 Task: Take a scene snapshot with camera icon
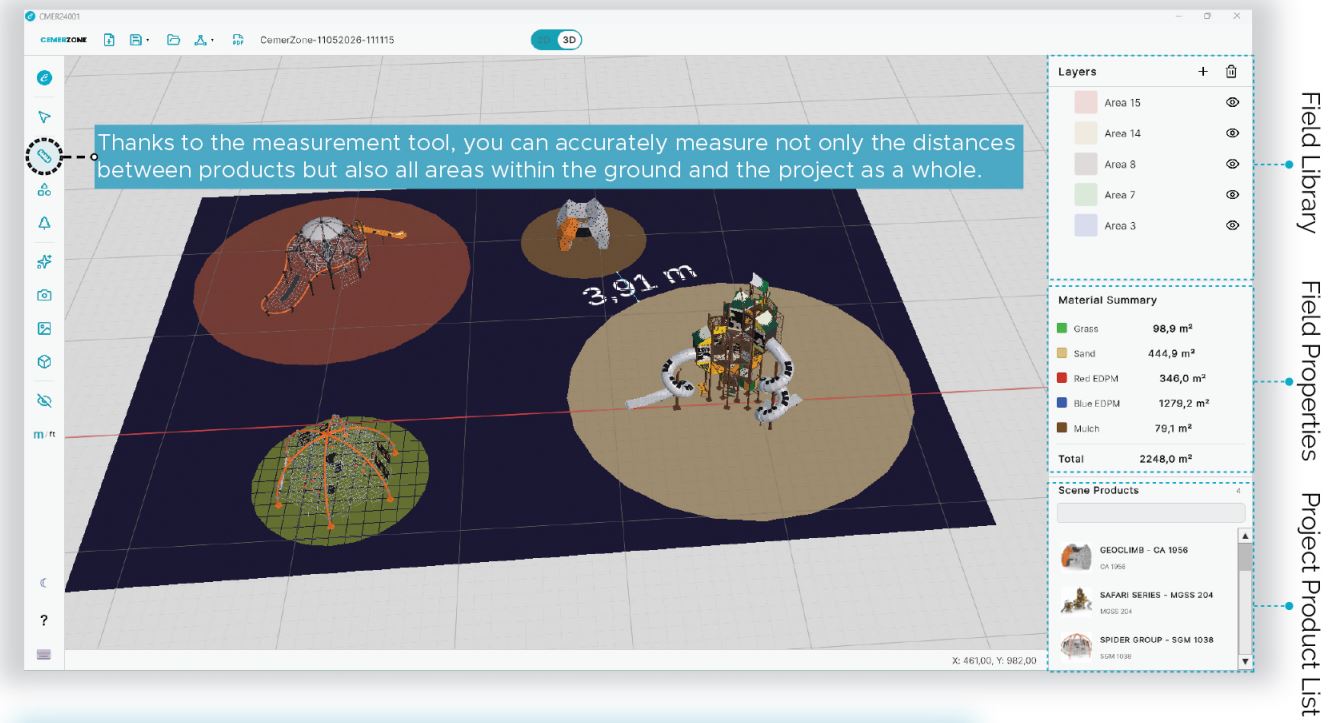pos(44,295)
